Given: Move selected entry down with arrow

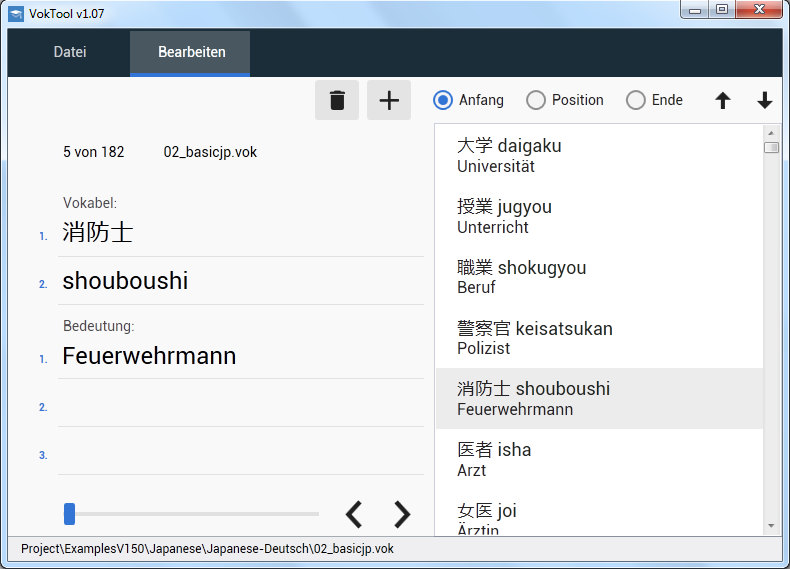Looking at the screenshot, I should 764,100.
